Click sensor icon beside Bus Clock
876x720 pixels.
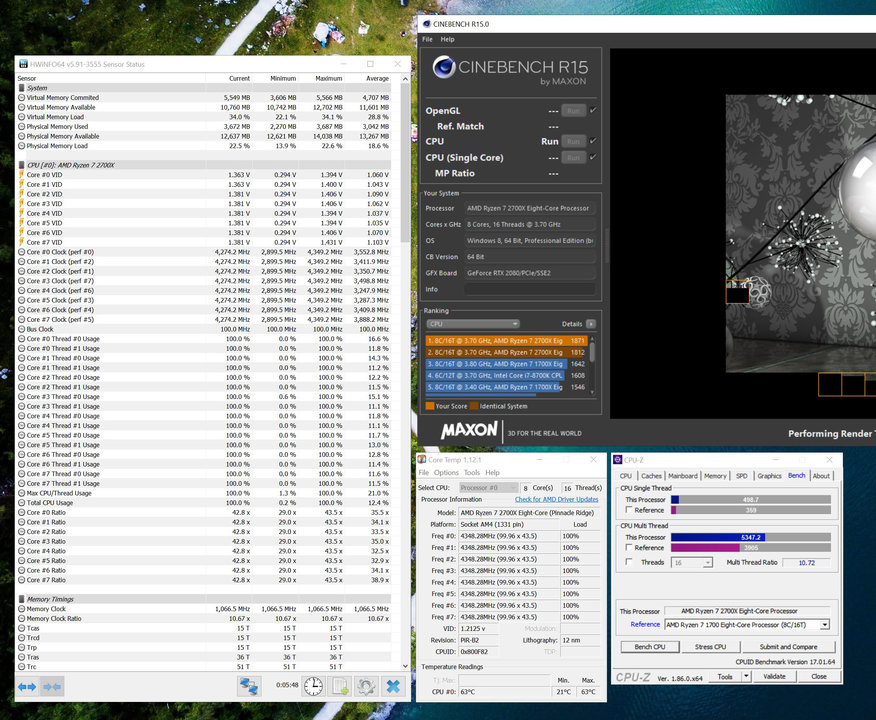[x=22, y=329]
